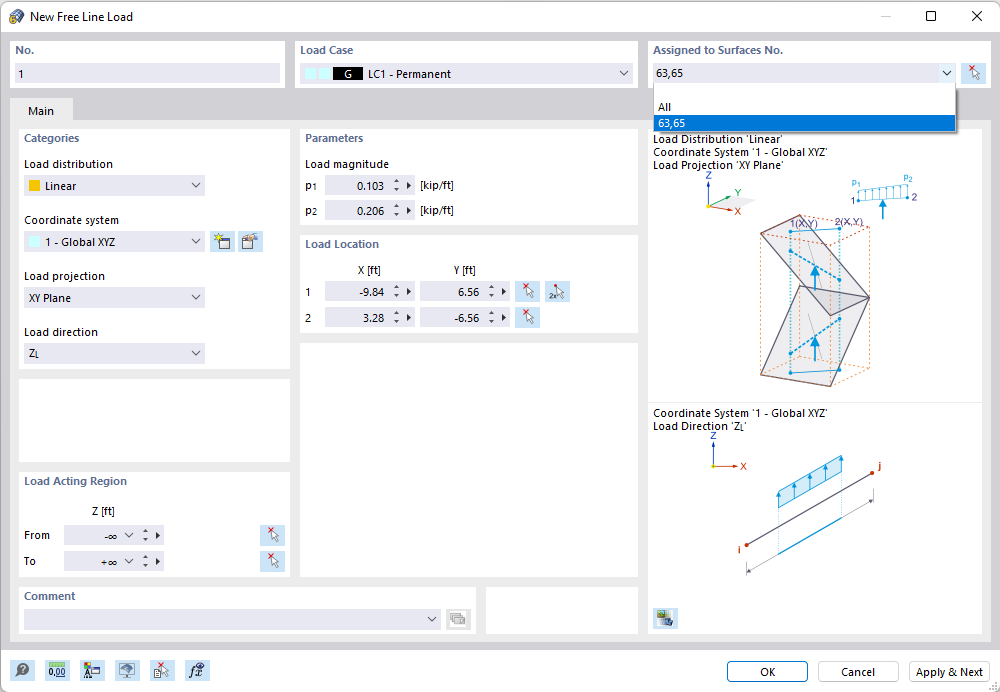
Task: Open the To Z flyout arrow
Action: 158,561
